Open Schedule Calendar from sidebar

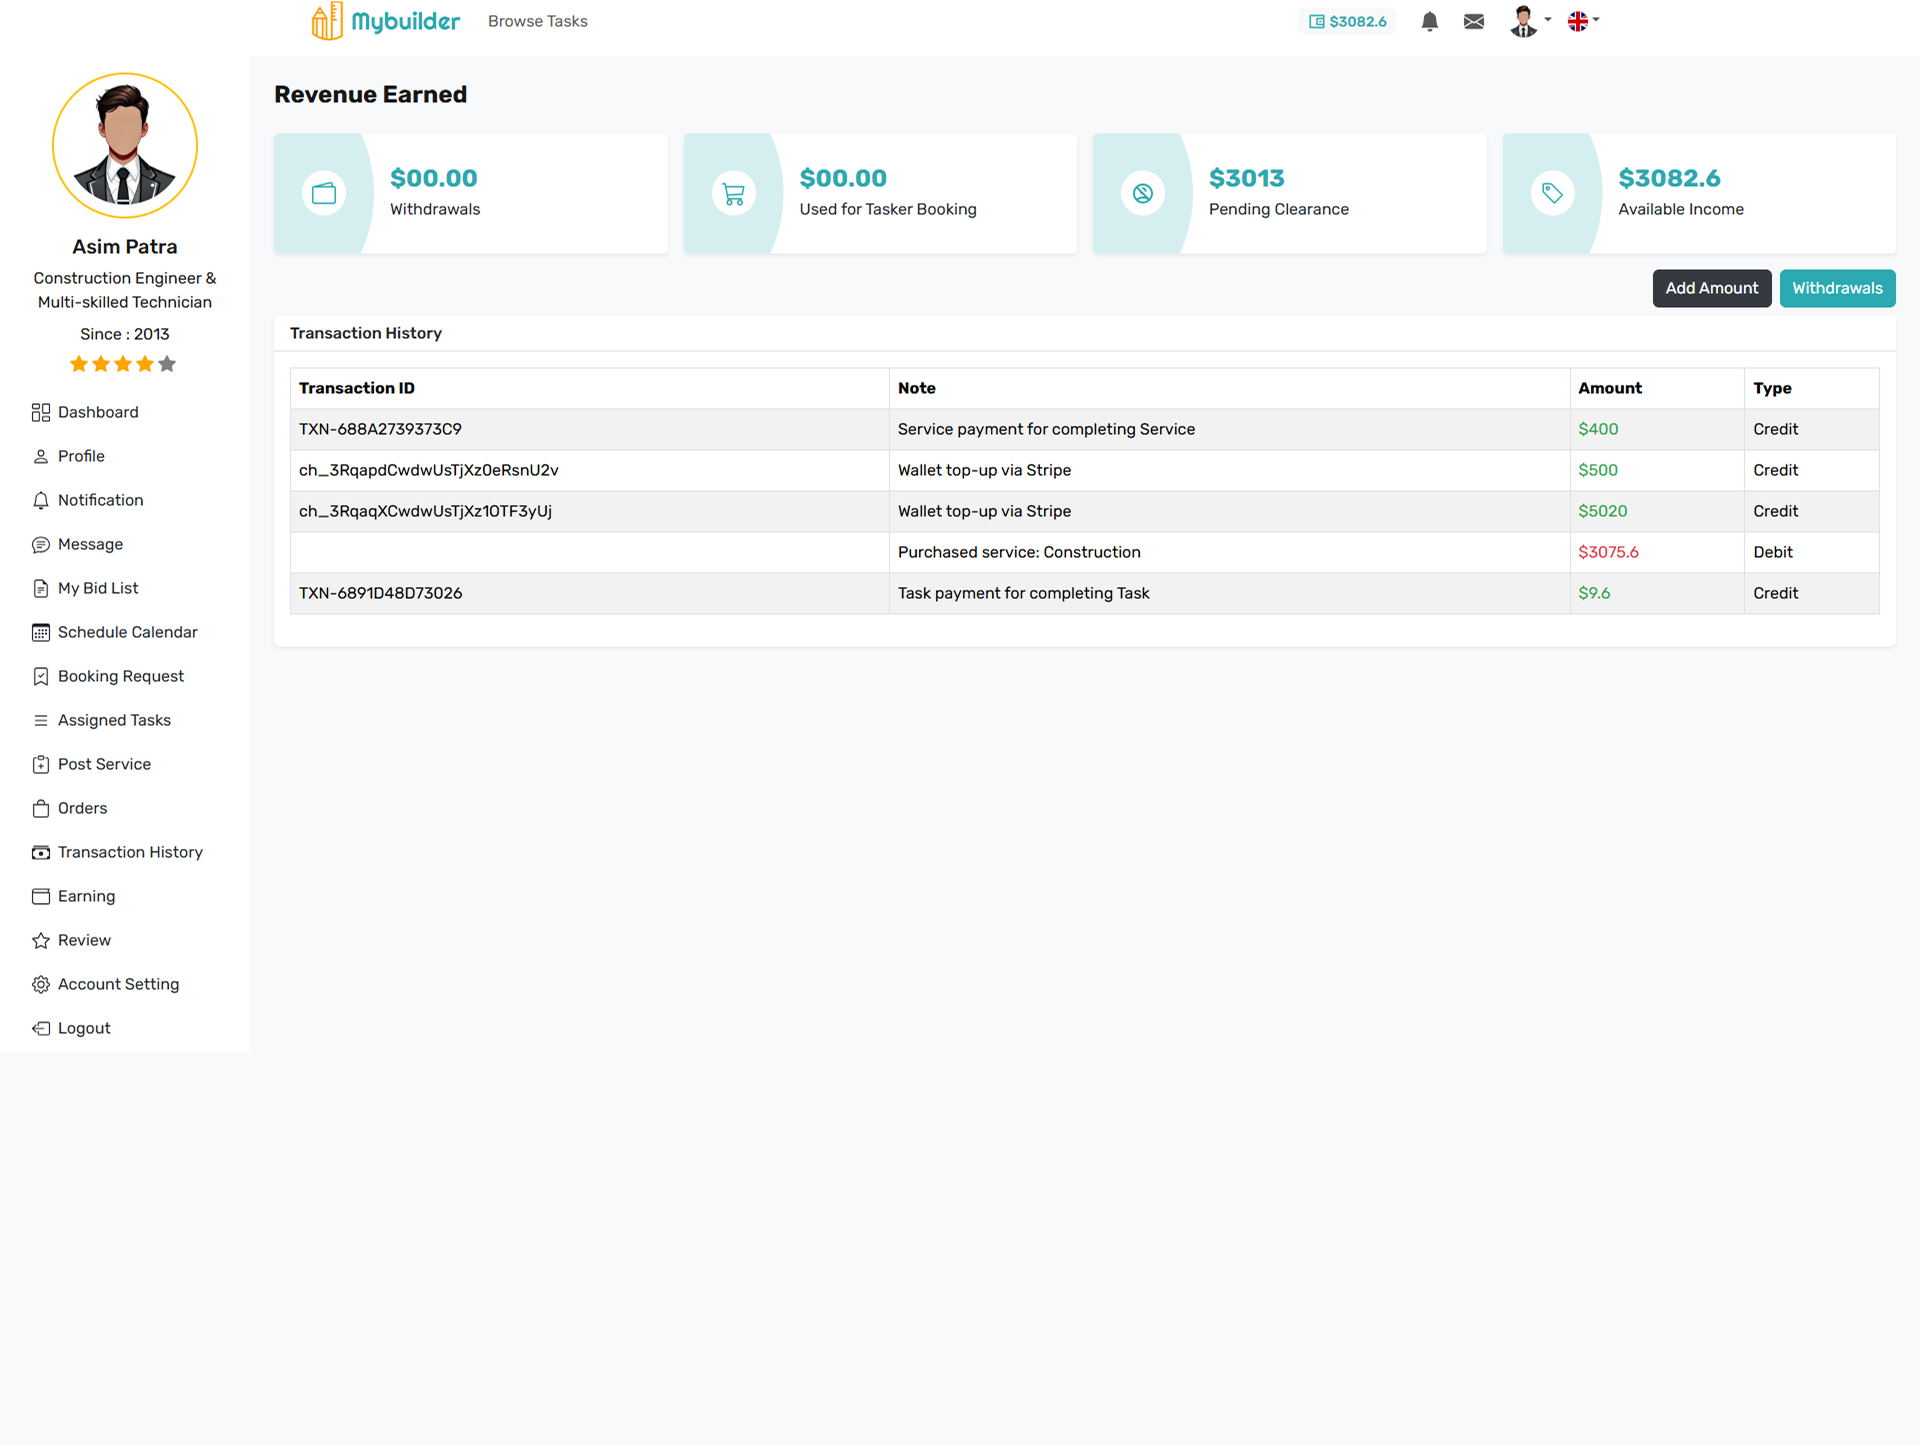point(127,632)
